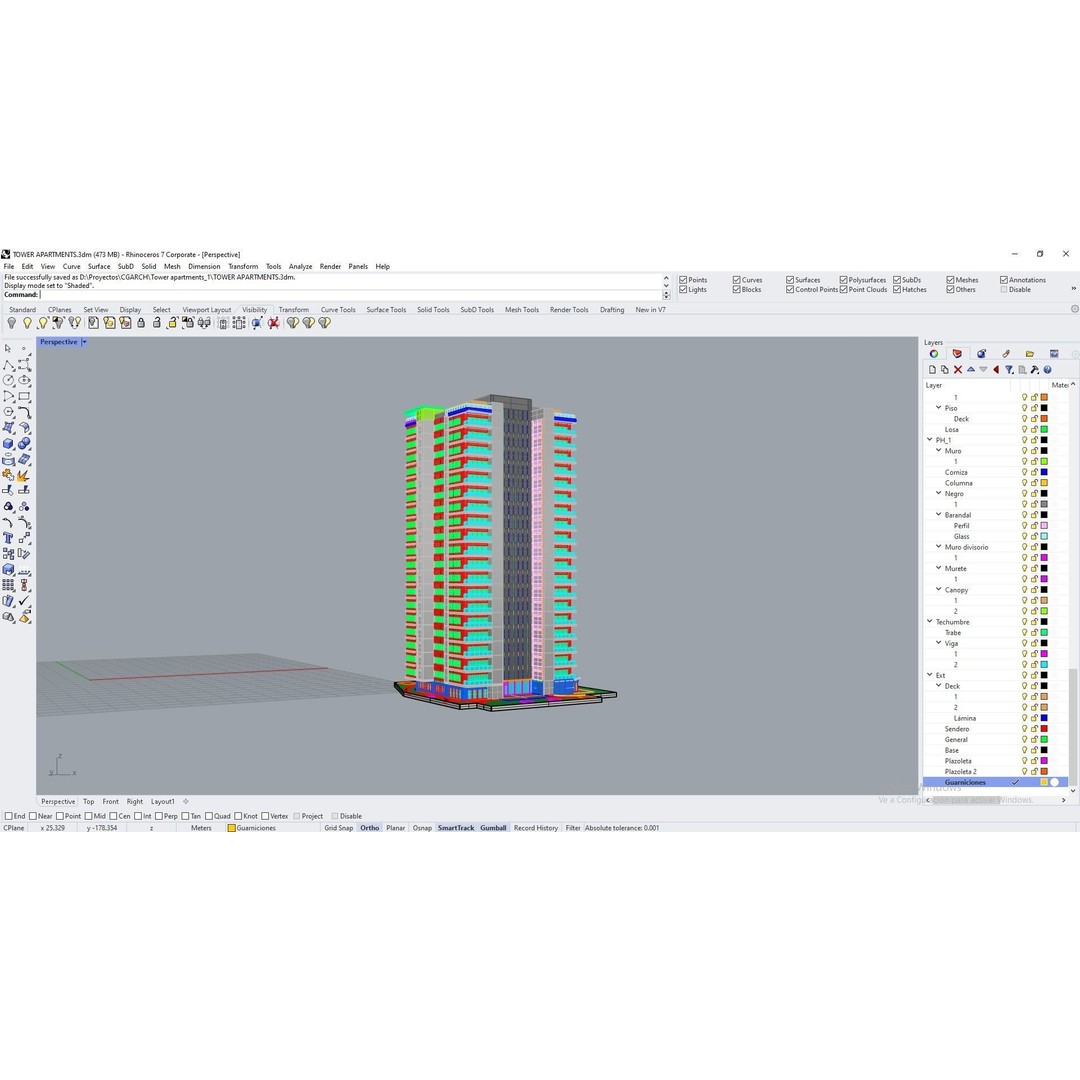Image resolution: width=1080 pixels, height=1080 pixels.
Task: Click the Show Objects yellow lightbulb icon
Action: point(28,323)
